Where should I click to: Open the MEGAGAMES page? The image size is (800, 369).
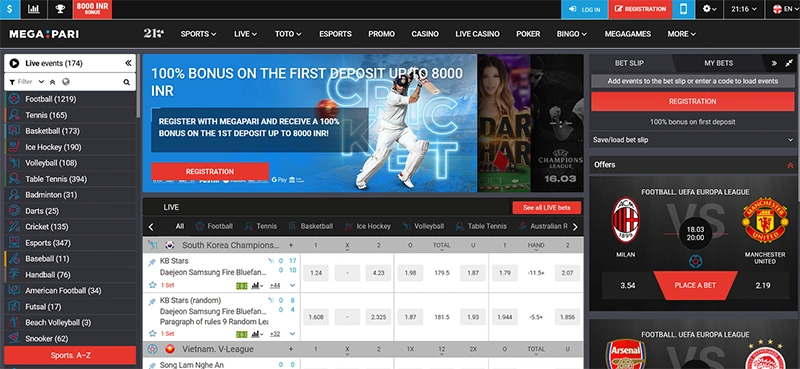point(628,34)
